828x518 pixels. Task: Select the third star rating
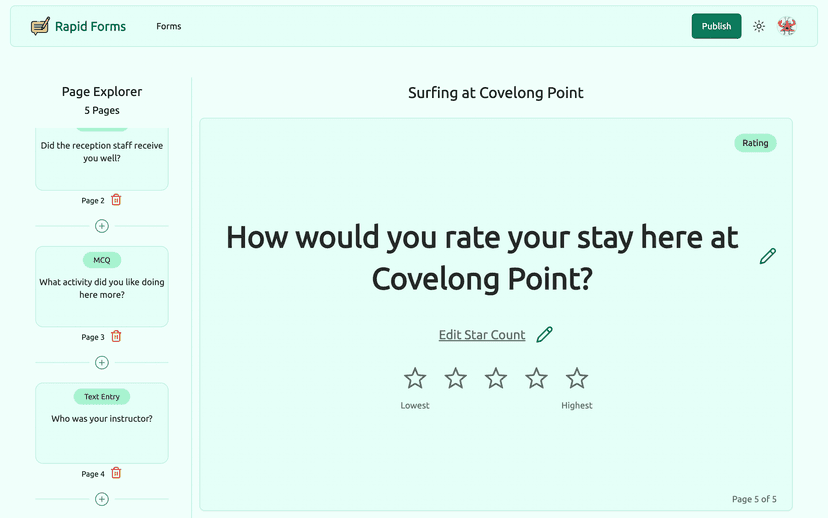pos(496,378)
